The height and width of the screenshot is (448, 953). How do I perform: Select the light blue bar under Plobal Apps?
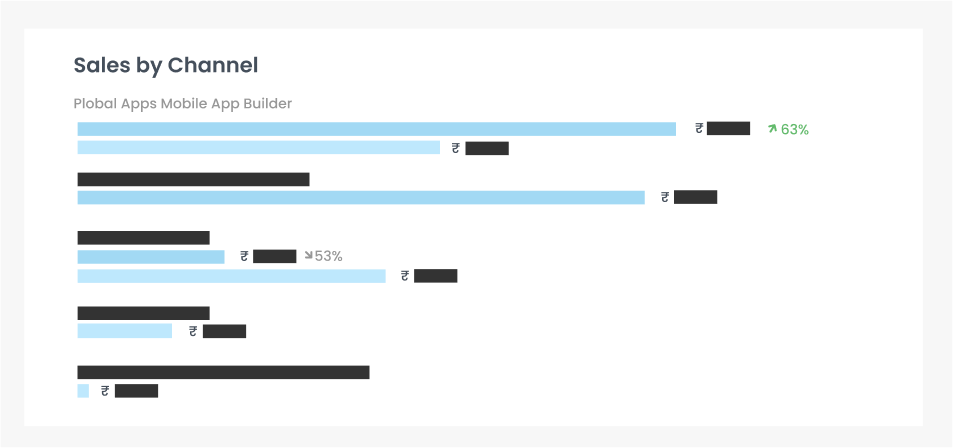click(x=258, y=148)
